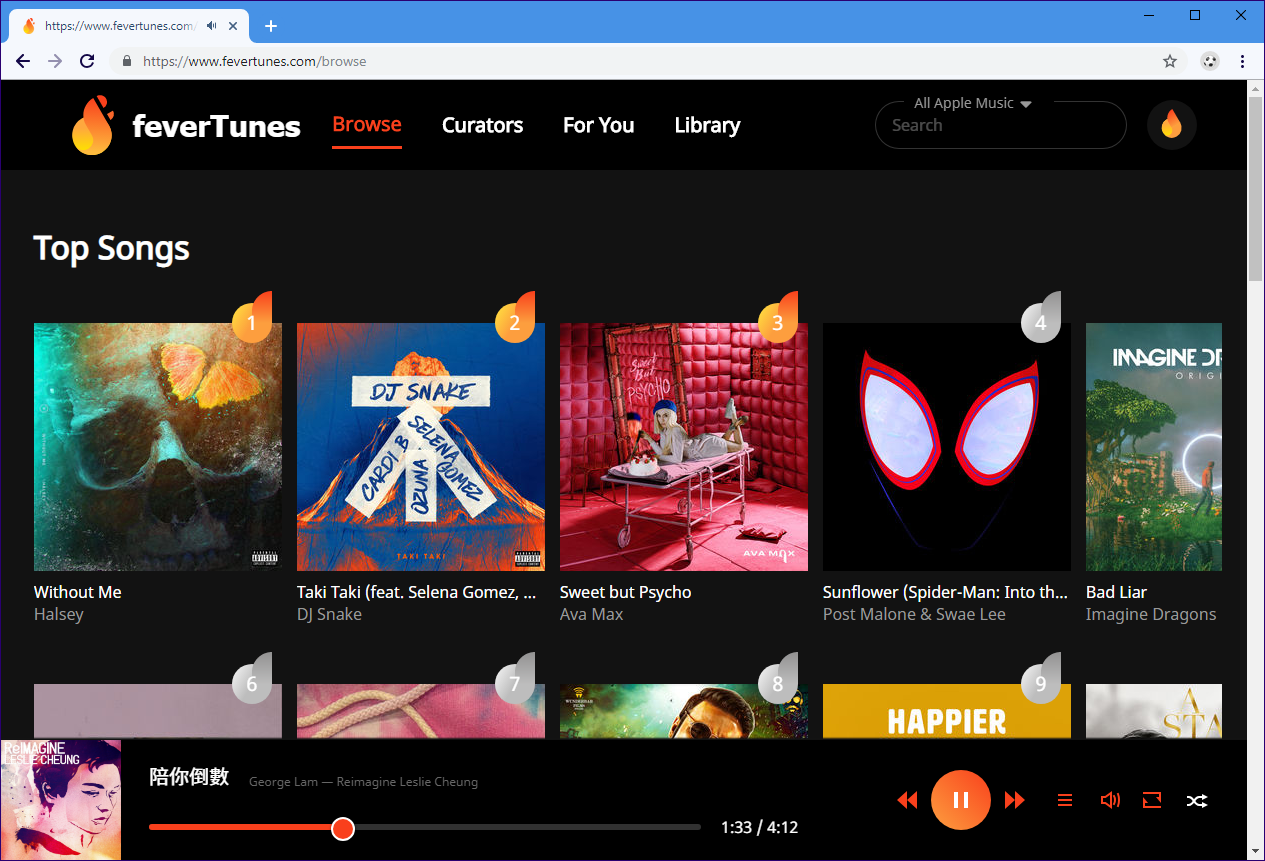Click the 1:33 / 4:12 time display
1265x861 pixels.
click(759, 827)
